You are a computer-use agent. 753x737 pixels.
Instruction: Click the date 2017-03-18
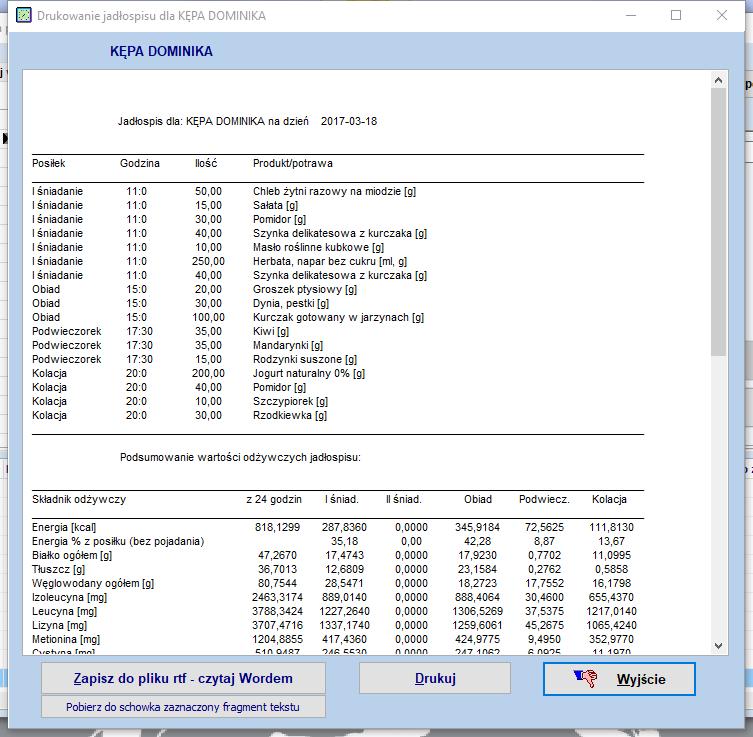click(x=349, y=121)
